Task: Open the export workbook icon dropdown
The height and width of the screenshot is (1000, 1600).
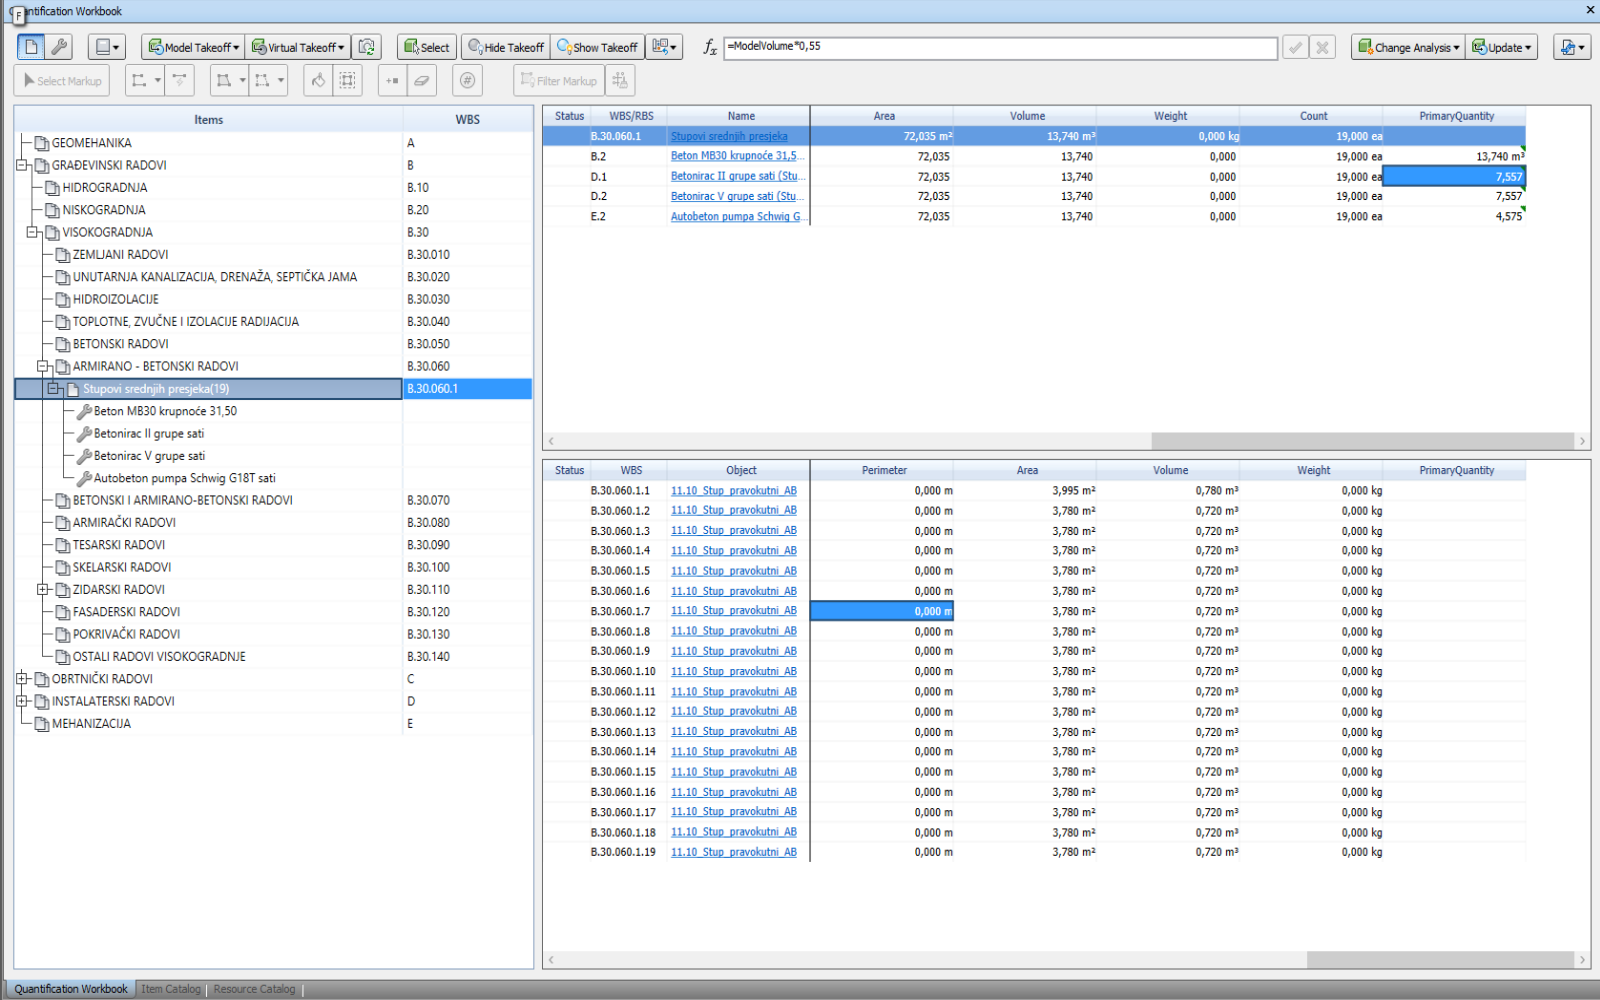Action: click(1571, 47)
